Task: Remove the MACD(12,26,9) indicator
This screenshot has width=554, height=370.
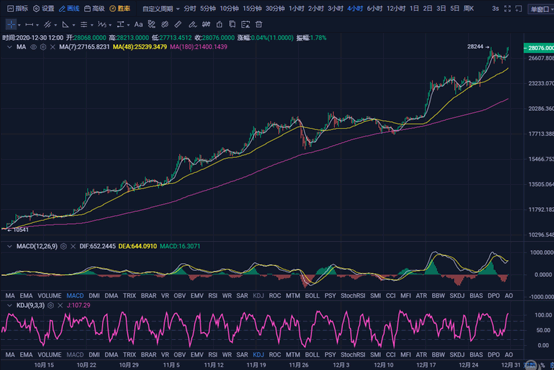Action: (73, 246)
